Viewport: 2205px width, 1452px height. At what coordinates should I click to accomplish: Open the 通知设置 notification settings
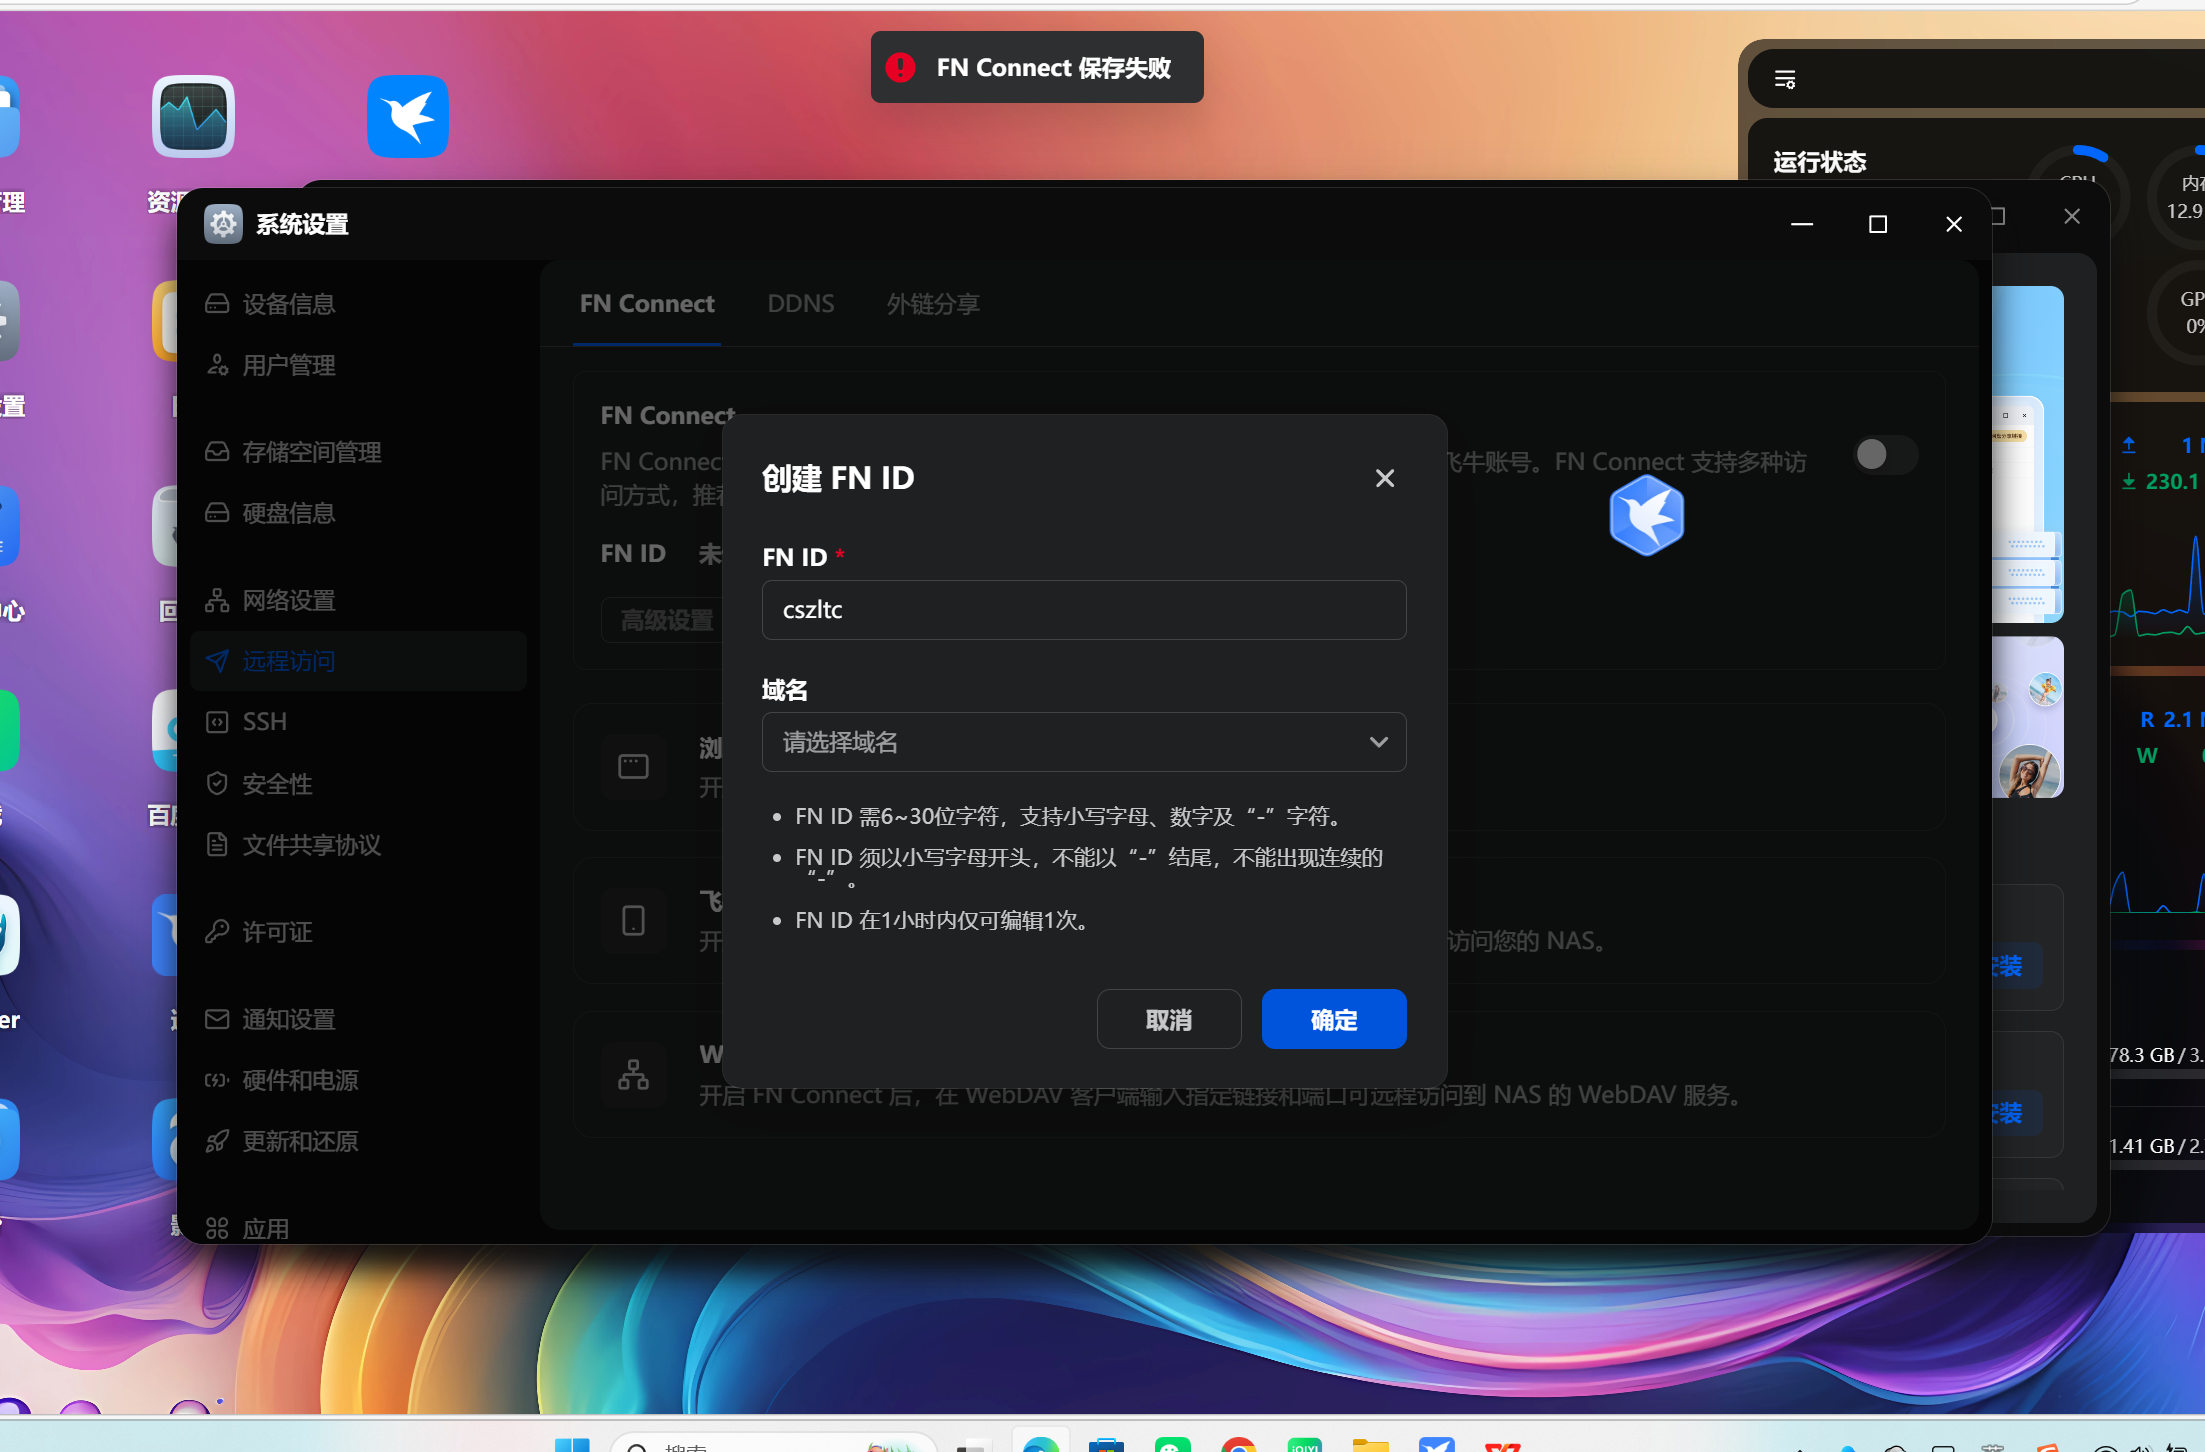click(288, 1020)
